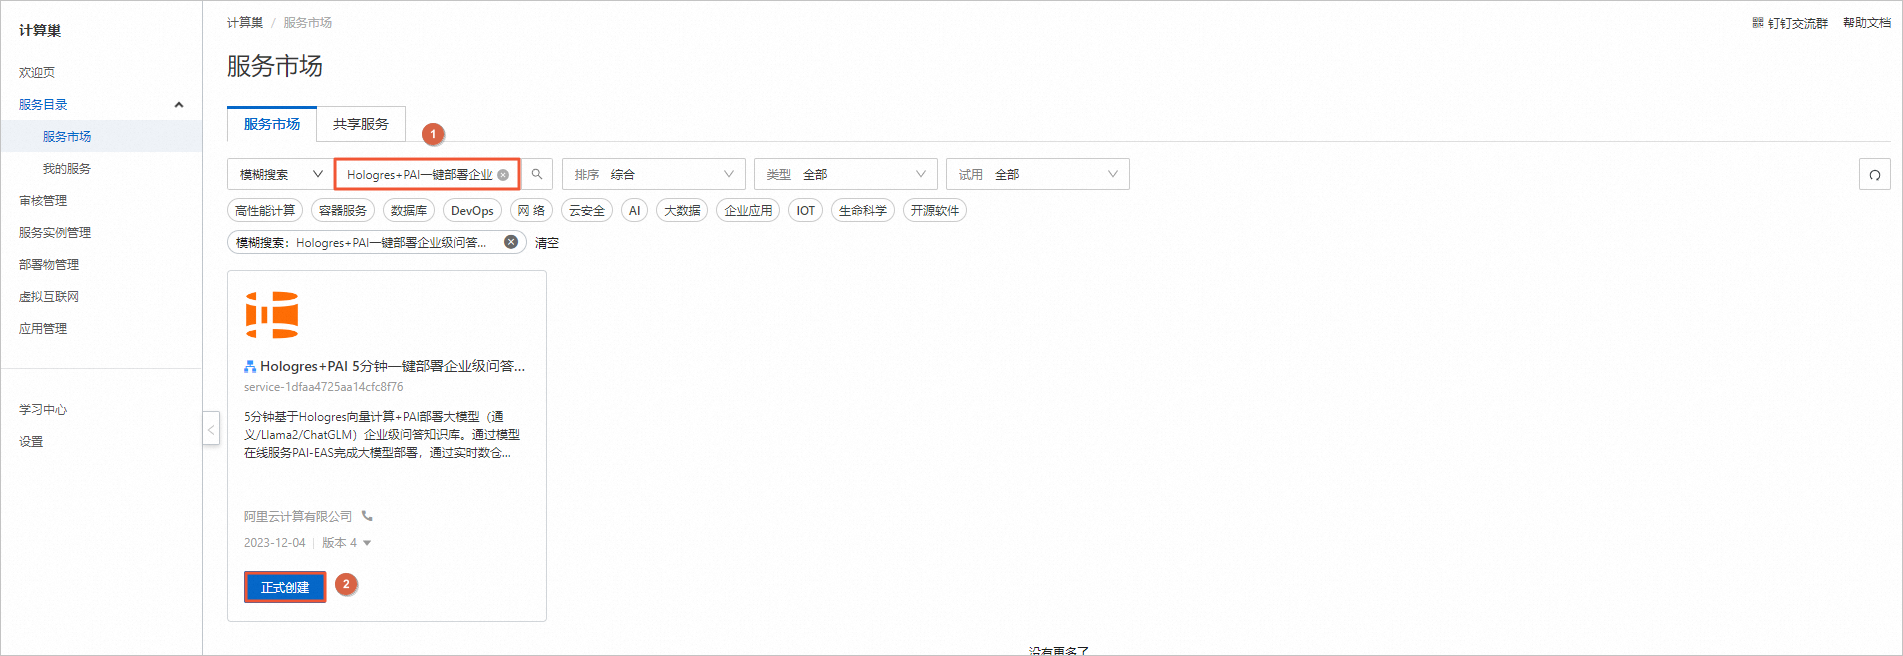Click 计算巢 in the breadcrumb
The image size is (1903, 656).
click(245, 22)
